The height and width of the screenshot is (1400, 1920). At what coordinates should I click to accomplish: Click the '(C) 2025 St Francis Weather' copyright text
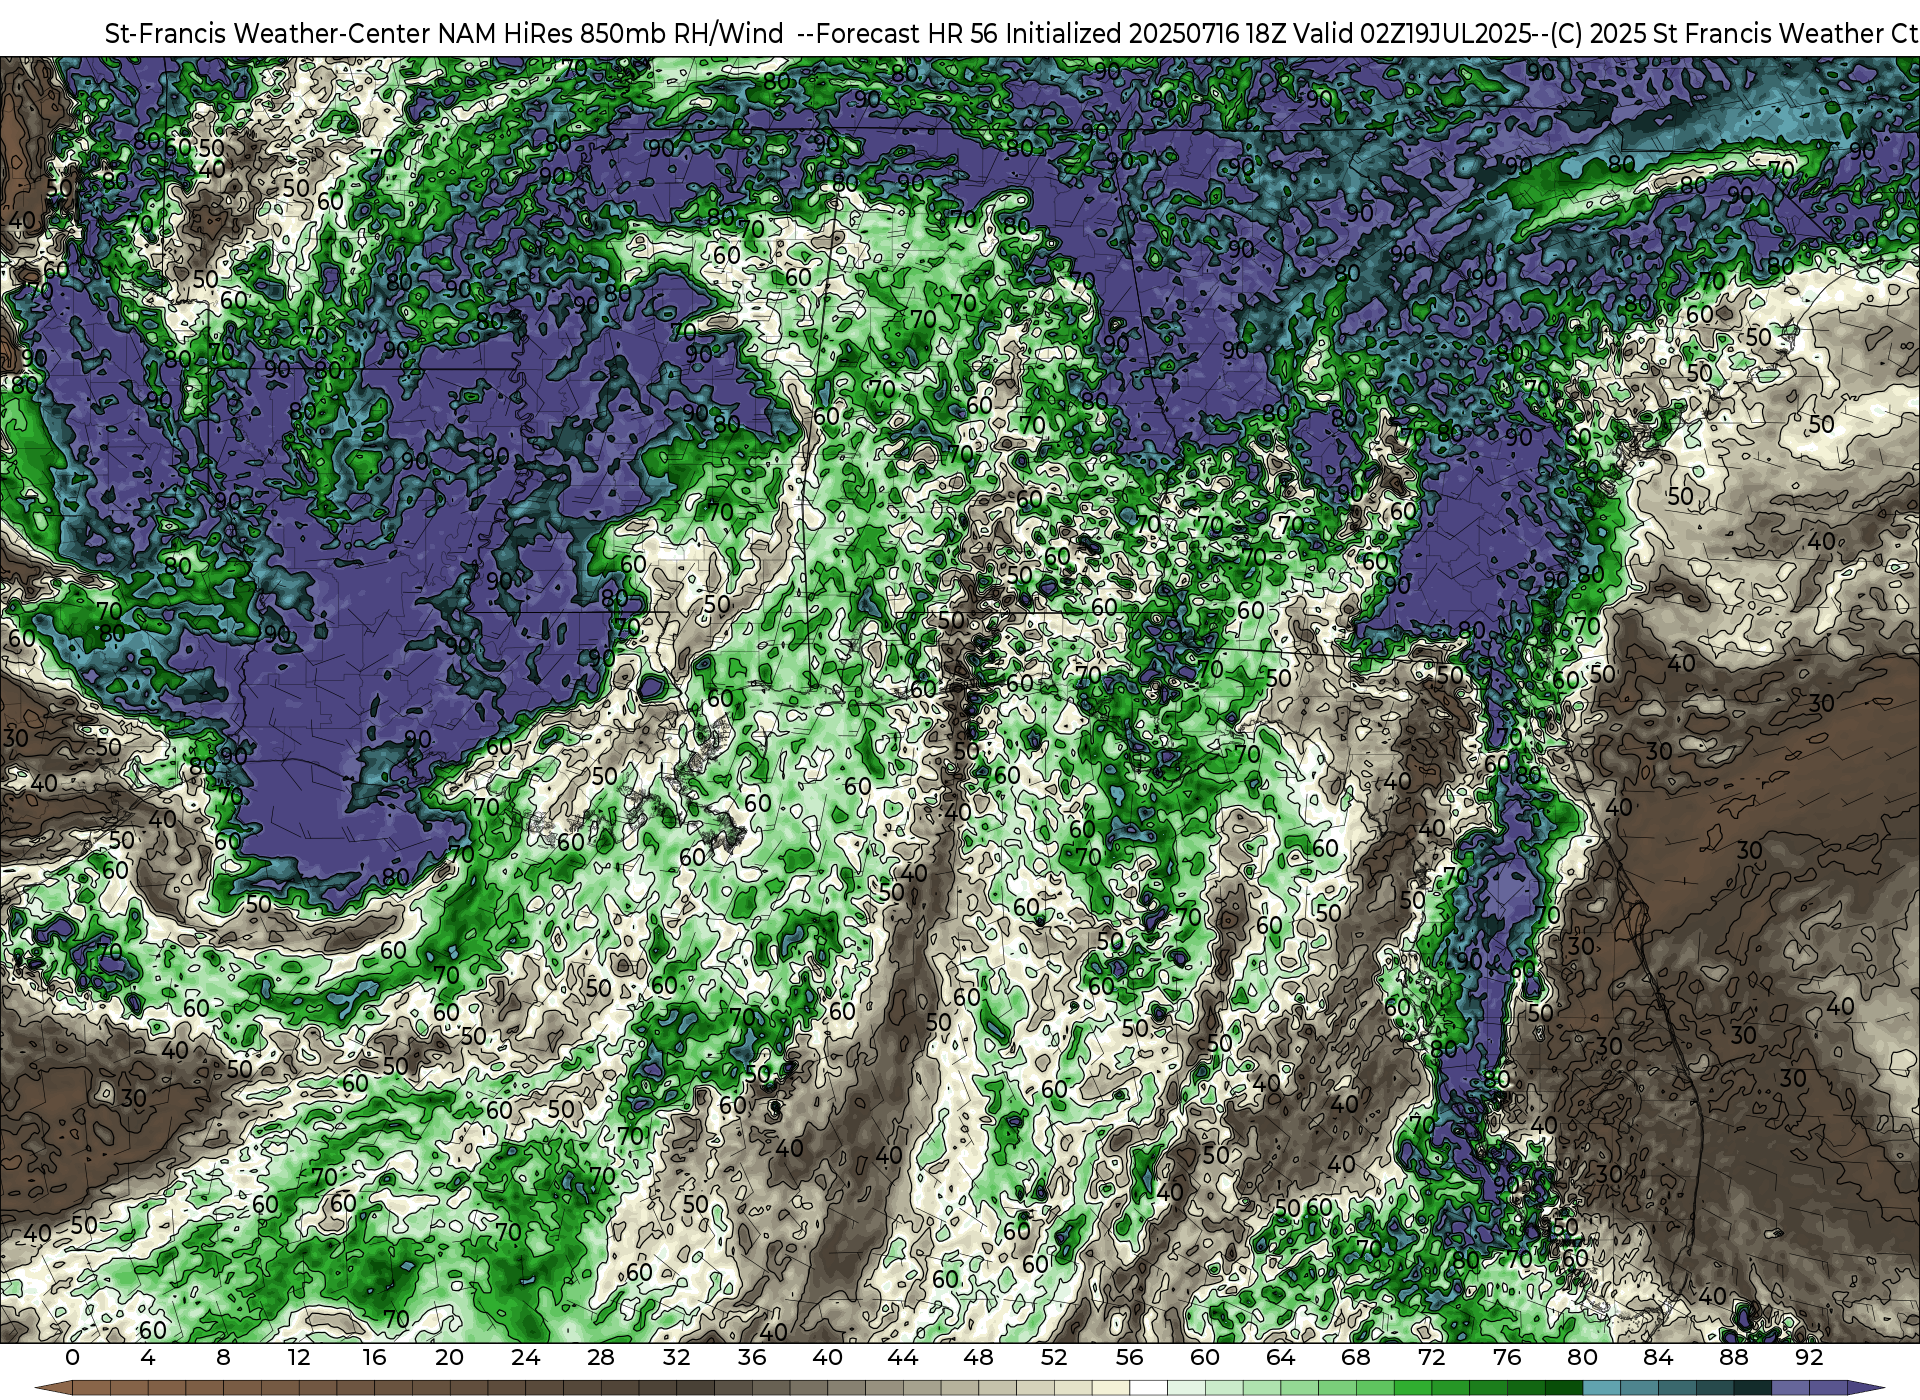click(1718, 34)
